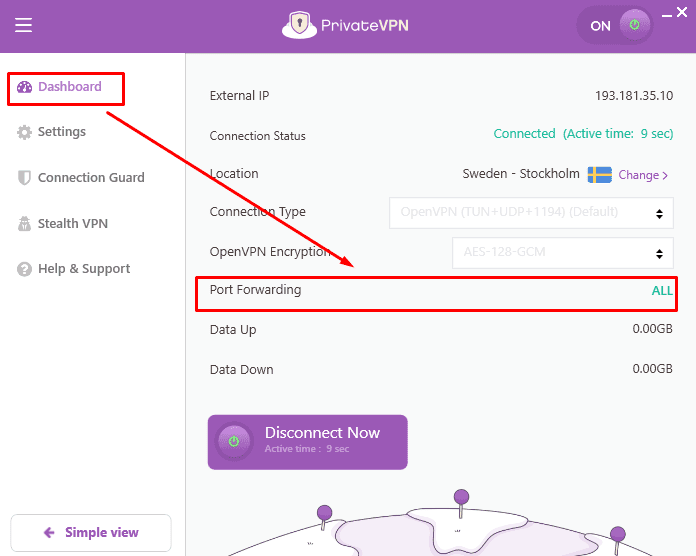
Task: Open the hamburger menu
Action: tap(23, 25)
